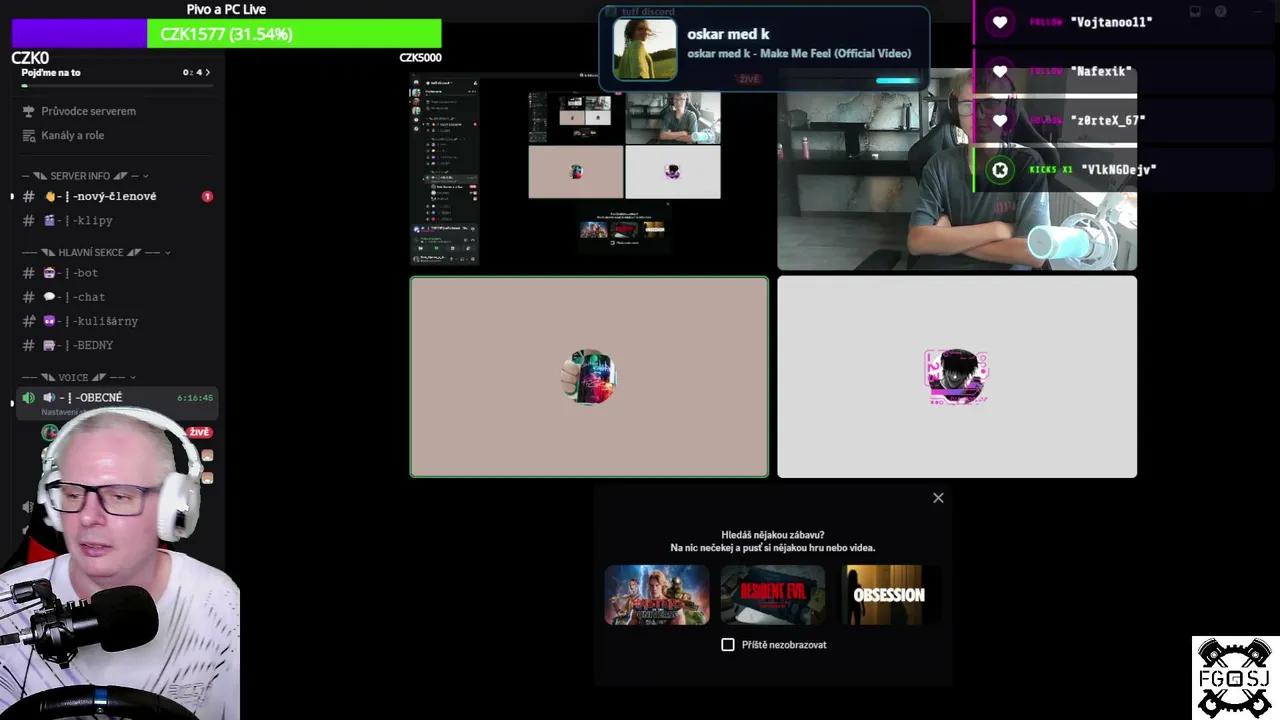Screen dimensions: 1280x720
Task: Open the help icon in Discord's header
Action: 1221,12
